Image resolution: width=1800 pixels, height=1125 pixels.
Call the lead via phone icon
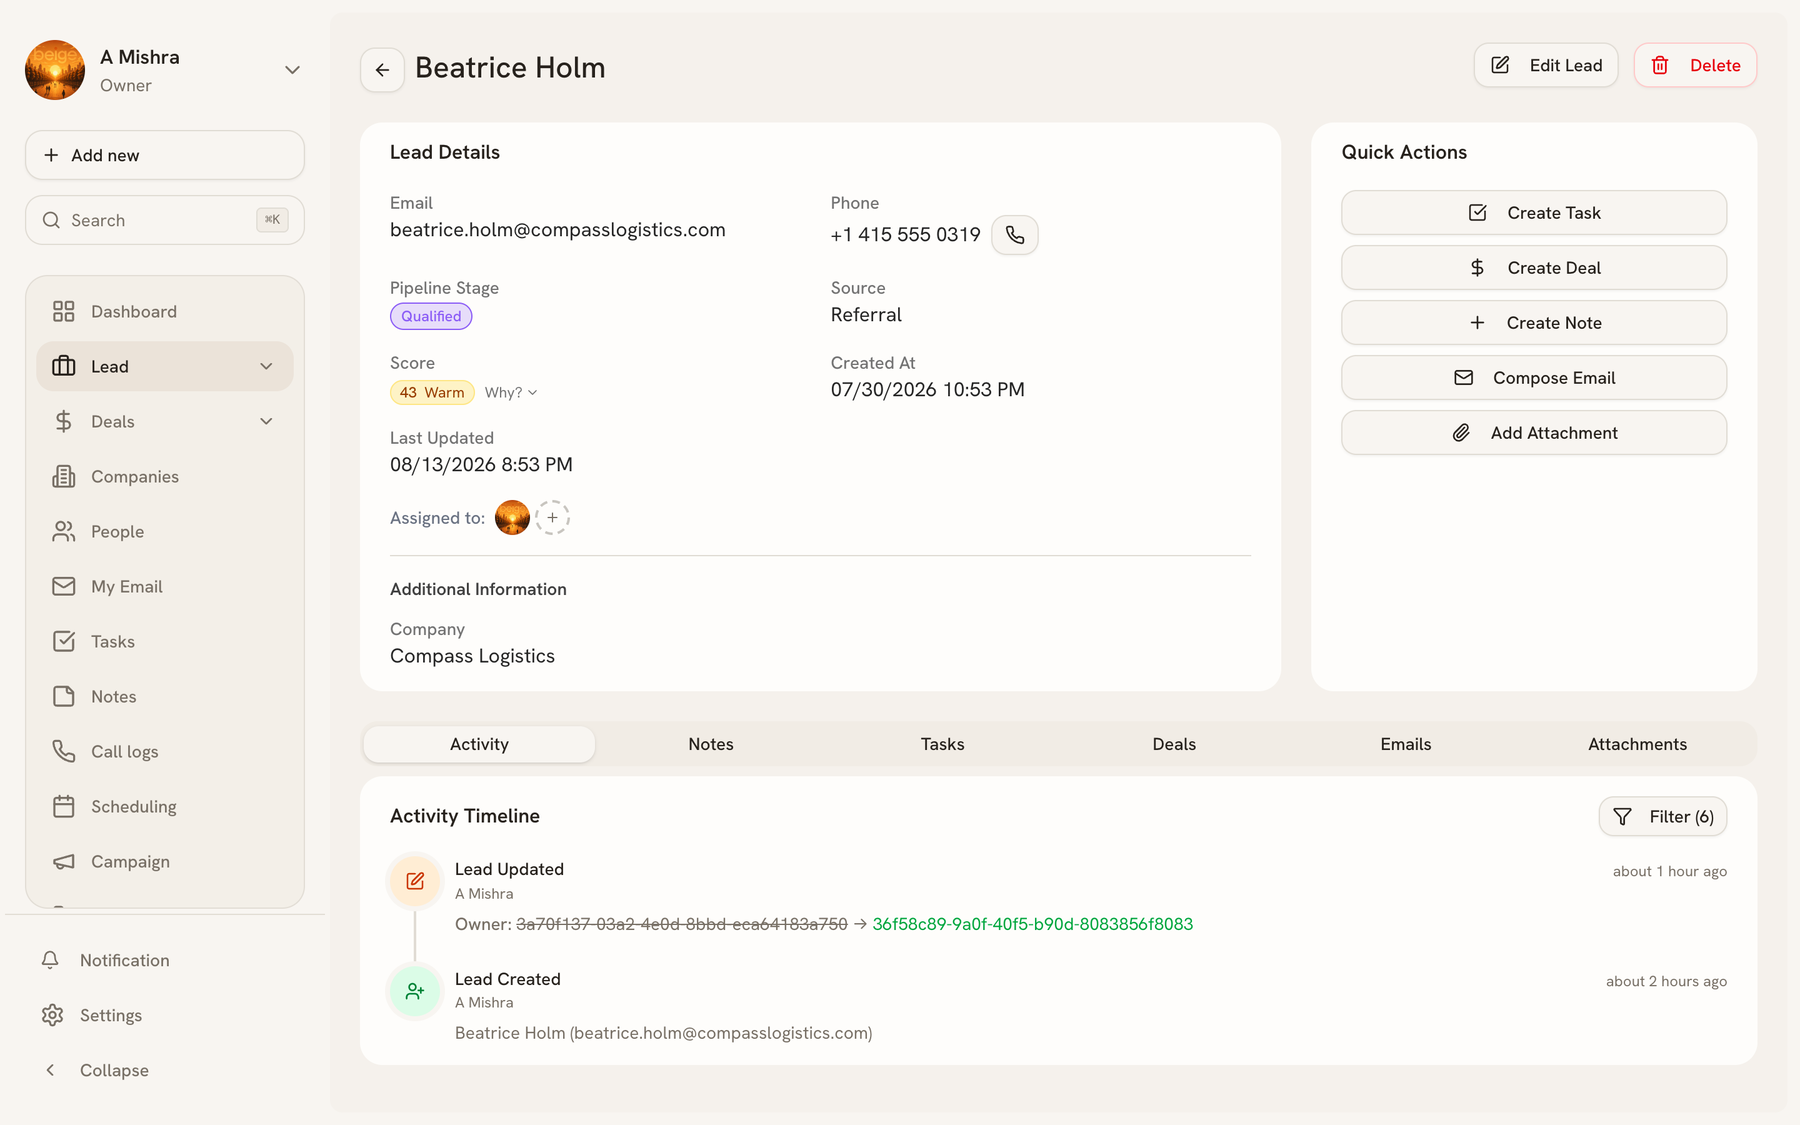coord(1014,235)
